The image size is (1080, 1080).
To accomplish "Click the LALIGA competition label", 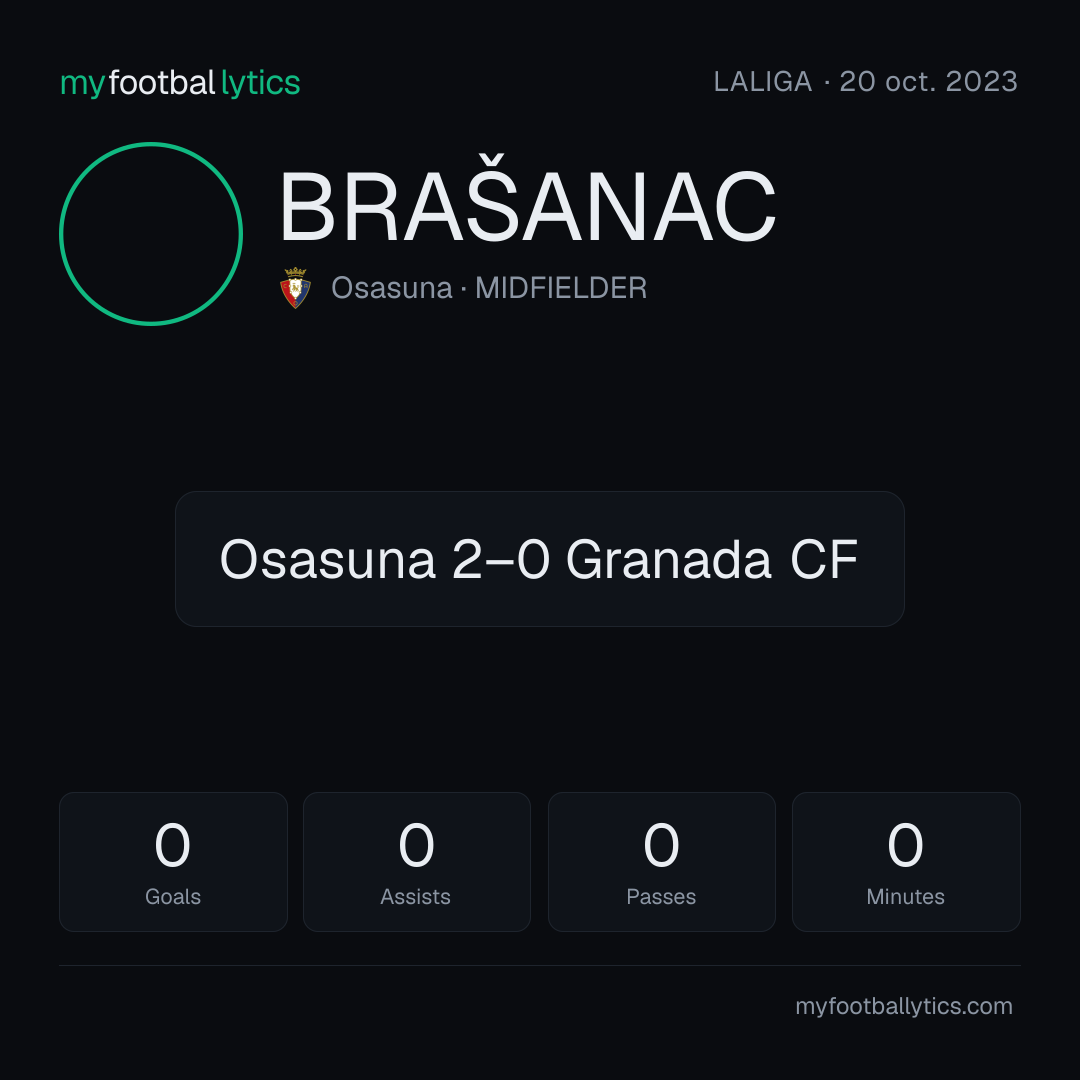I will tap(763, 82).
